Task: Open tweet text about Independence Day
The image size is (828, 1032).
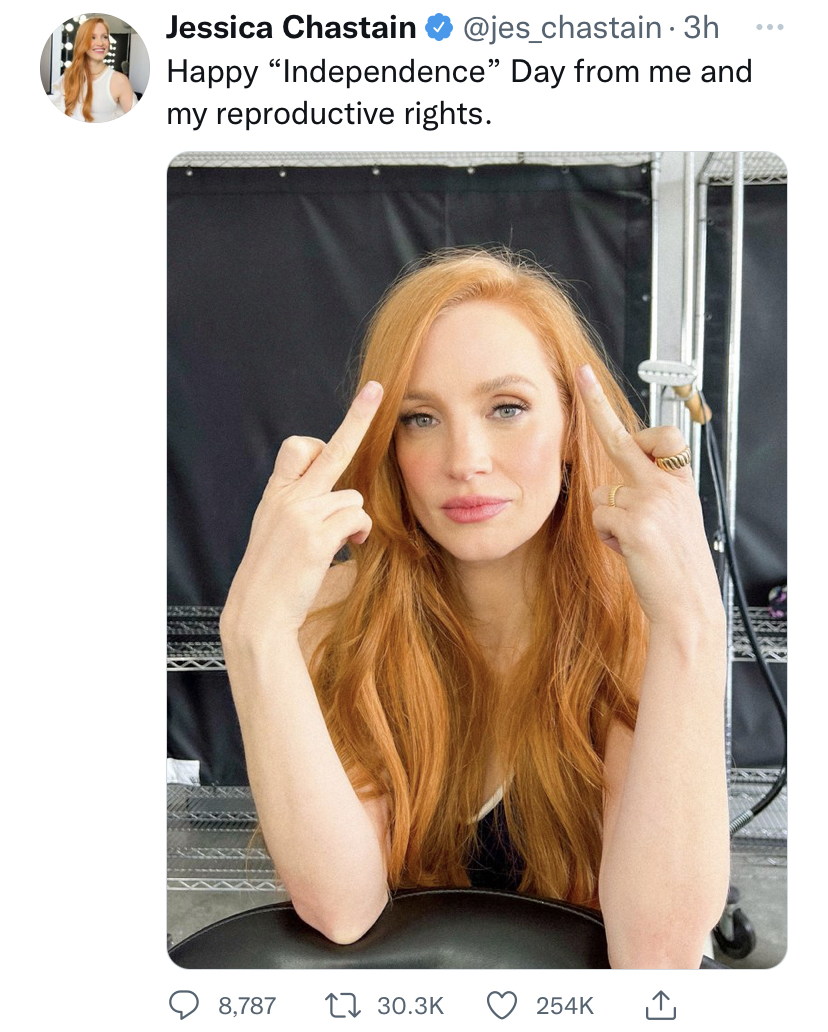Action: tap(459, 92)
